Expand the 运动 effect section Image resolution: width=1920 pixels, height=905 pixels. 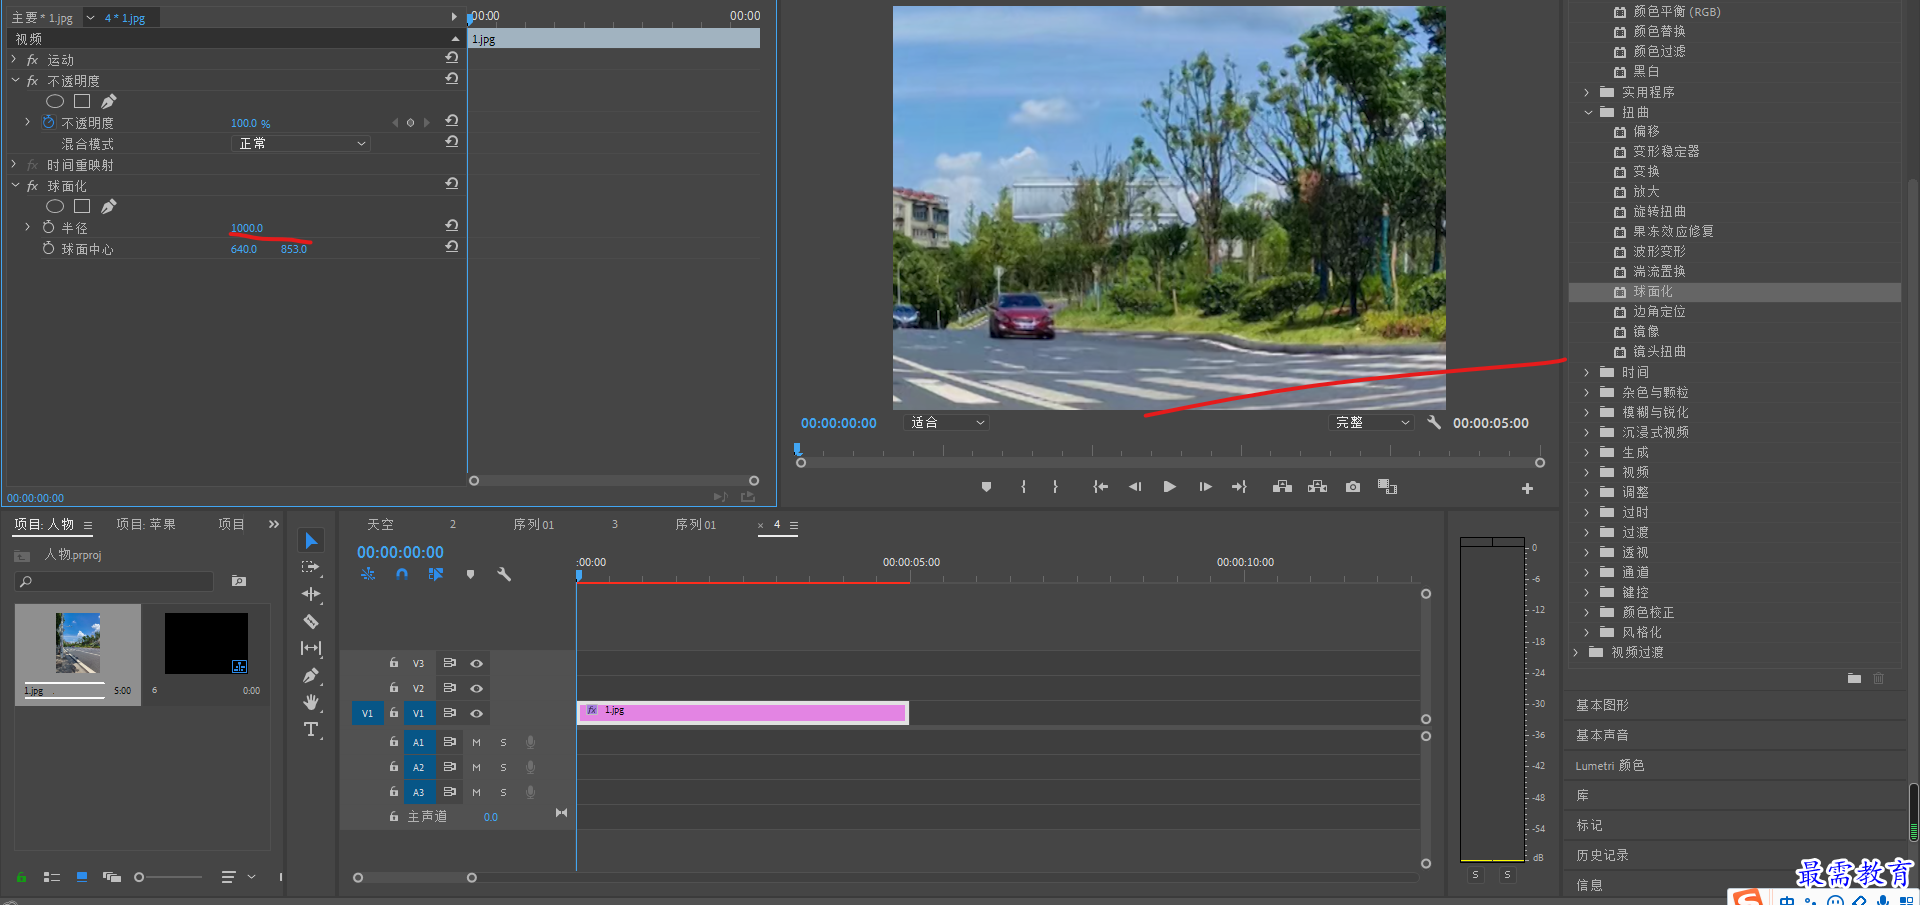14,60
